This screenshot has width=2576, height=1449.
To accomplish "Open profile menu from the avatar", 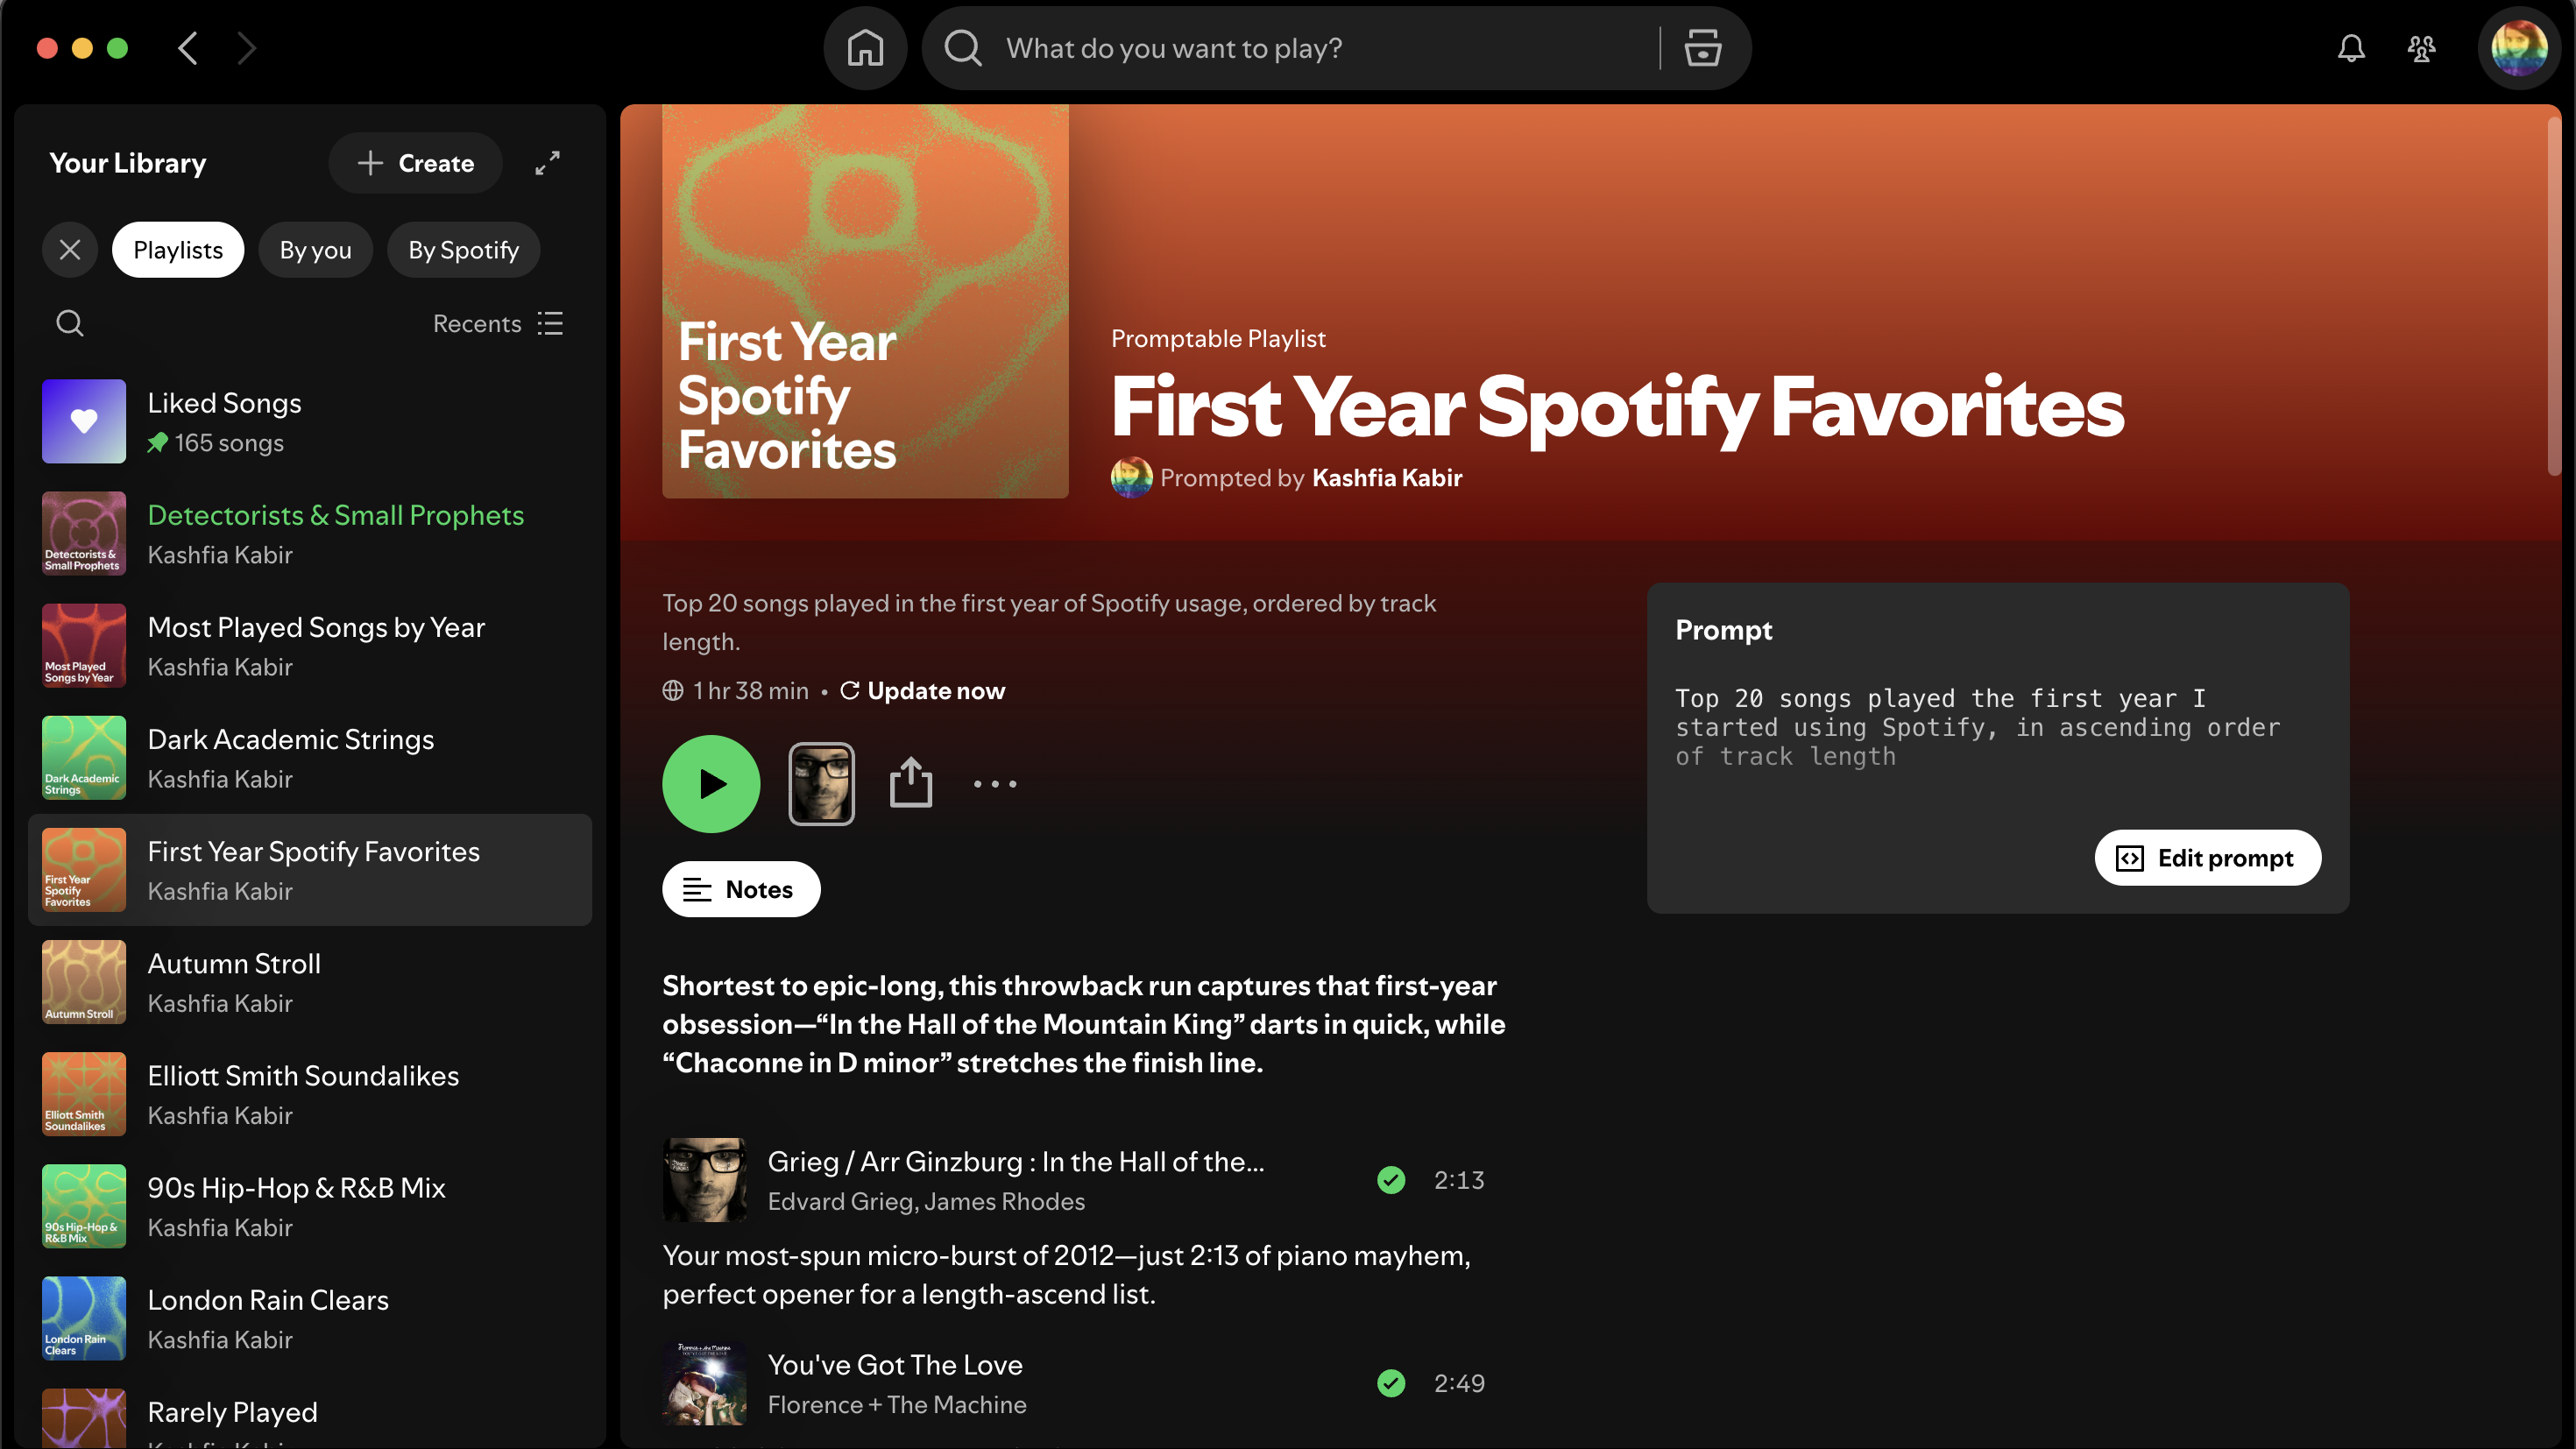I will (2519, 48).
